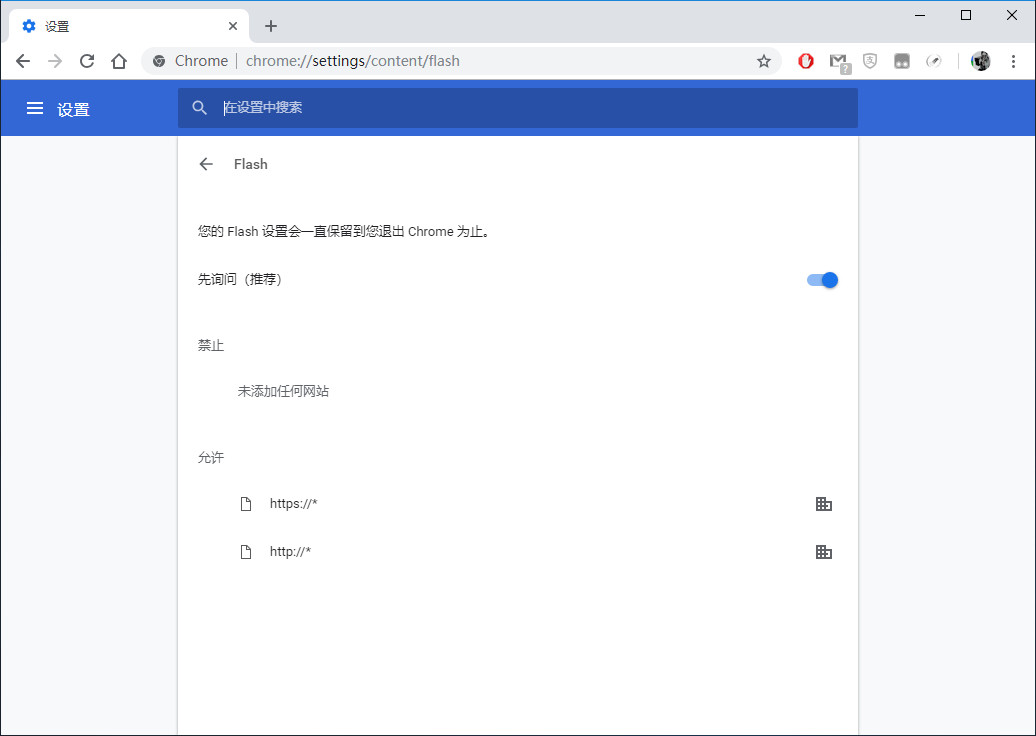Click the back arrow beside Flash heading
This screenshot has height=736, width=1036.
[x=205, y=164]
